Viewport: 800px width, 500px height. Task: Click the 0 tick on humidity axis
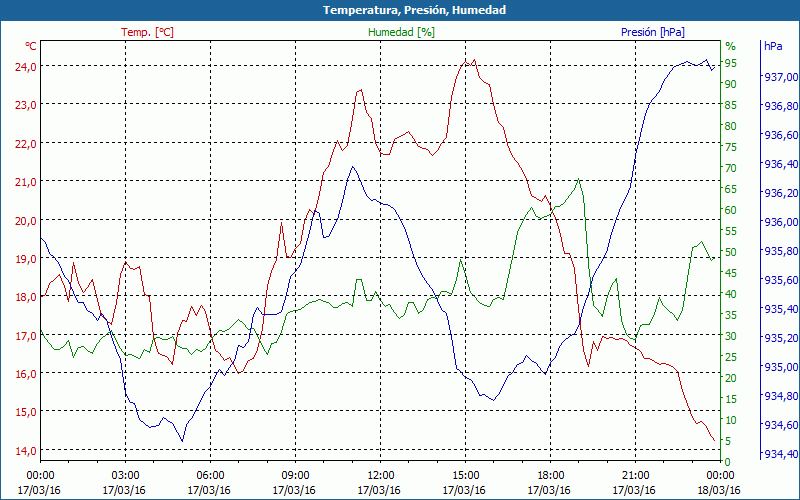coord(728,462)
